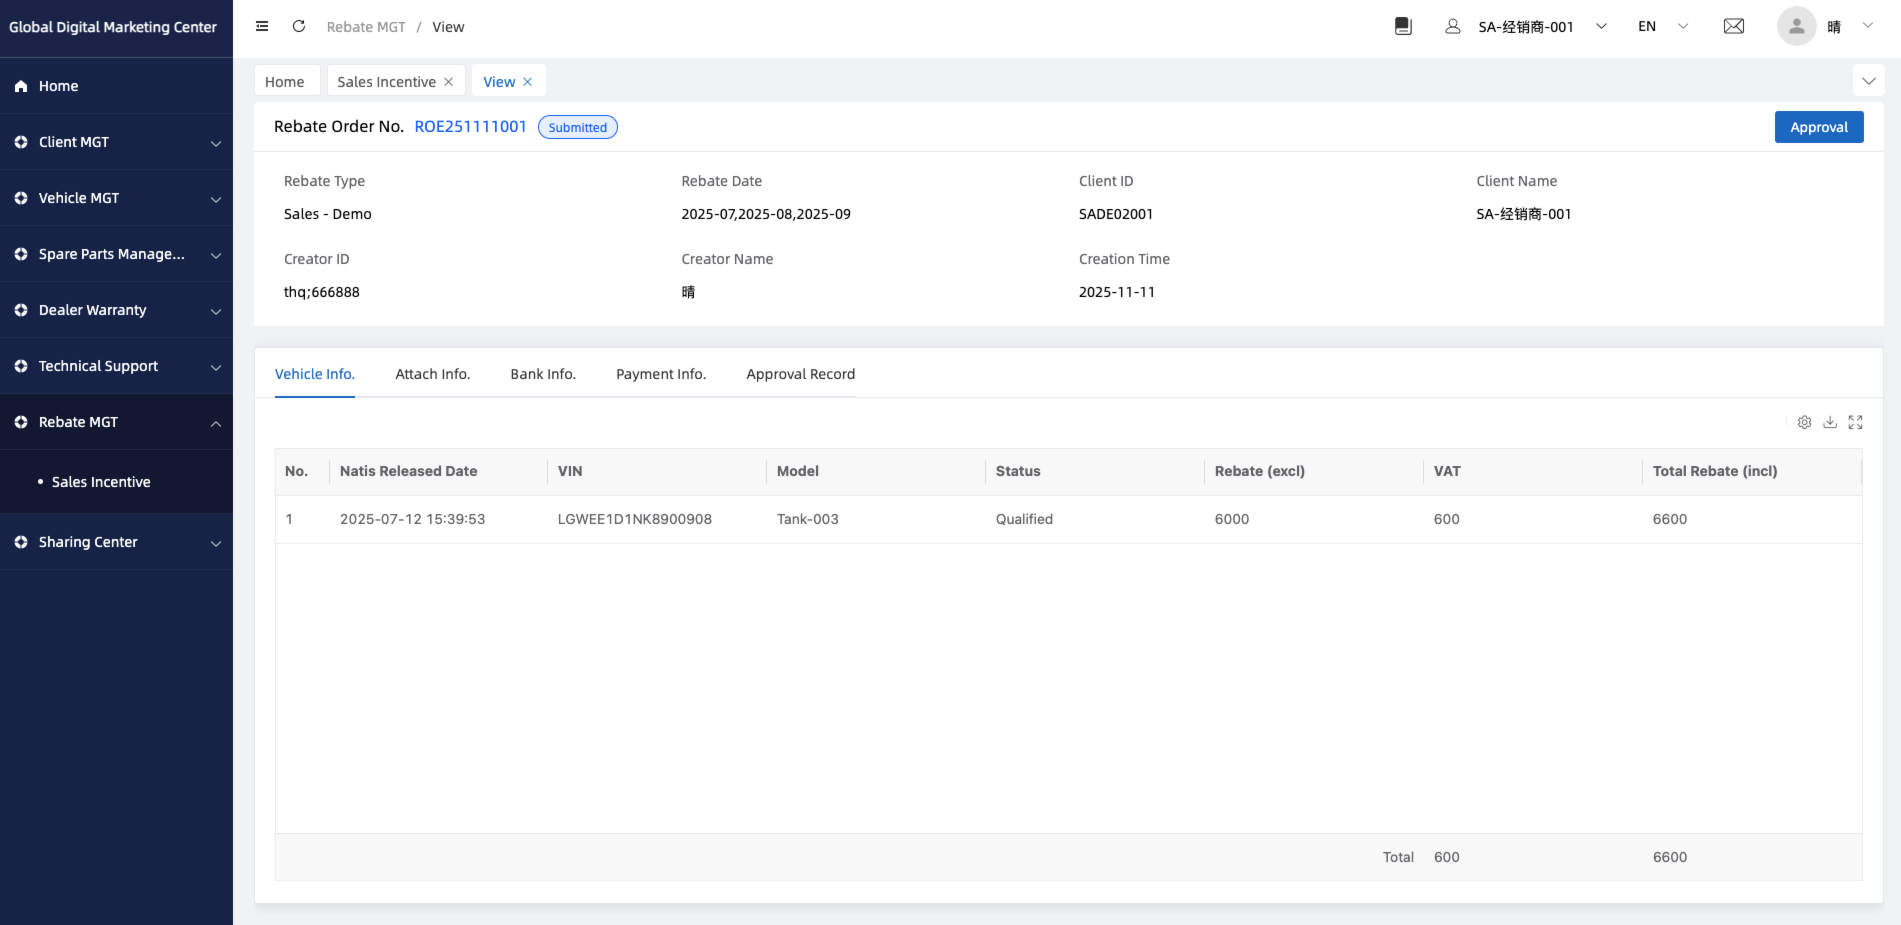Open the tabs overflow dropdown arrow
Viewport: 1901px width, 925px height.
coord(1868,81)
